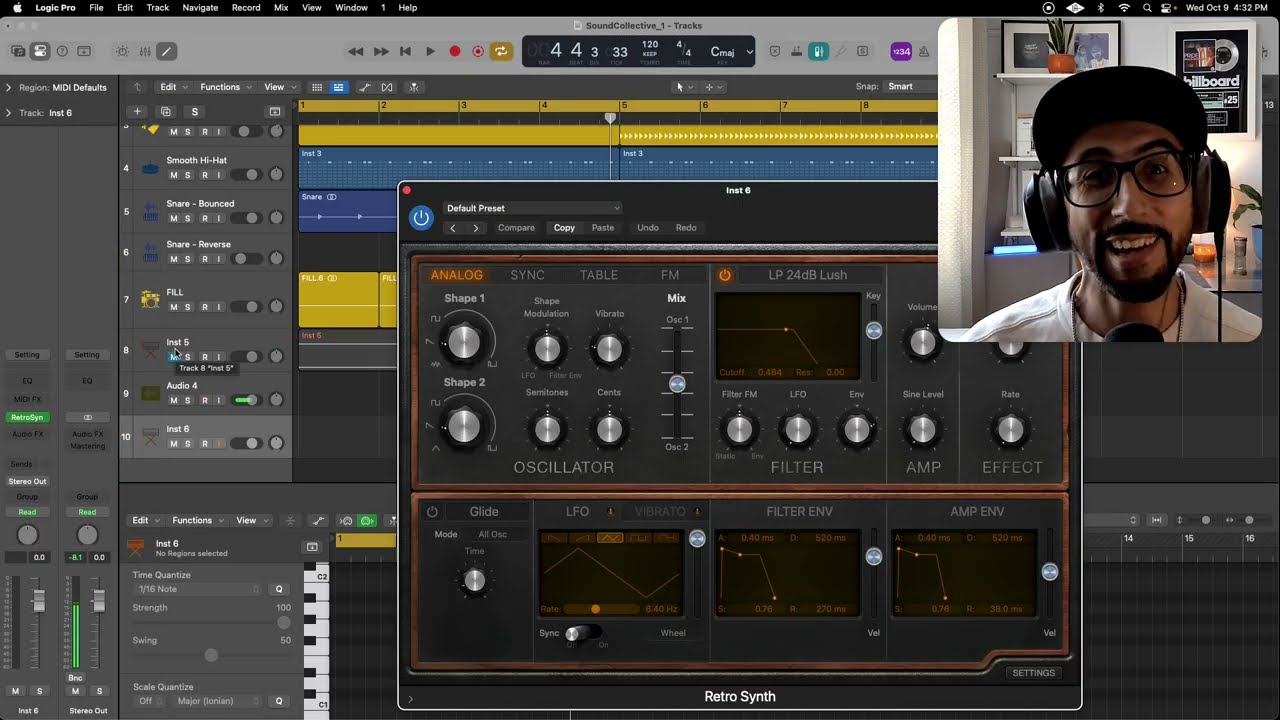1280x720 pixels.
Task: Toggle the Glide power button
Action: [x=432, y=512]
